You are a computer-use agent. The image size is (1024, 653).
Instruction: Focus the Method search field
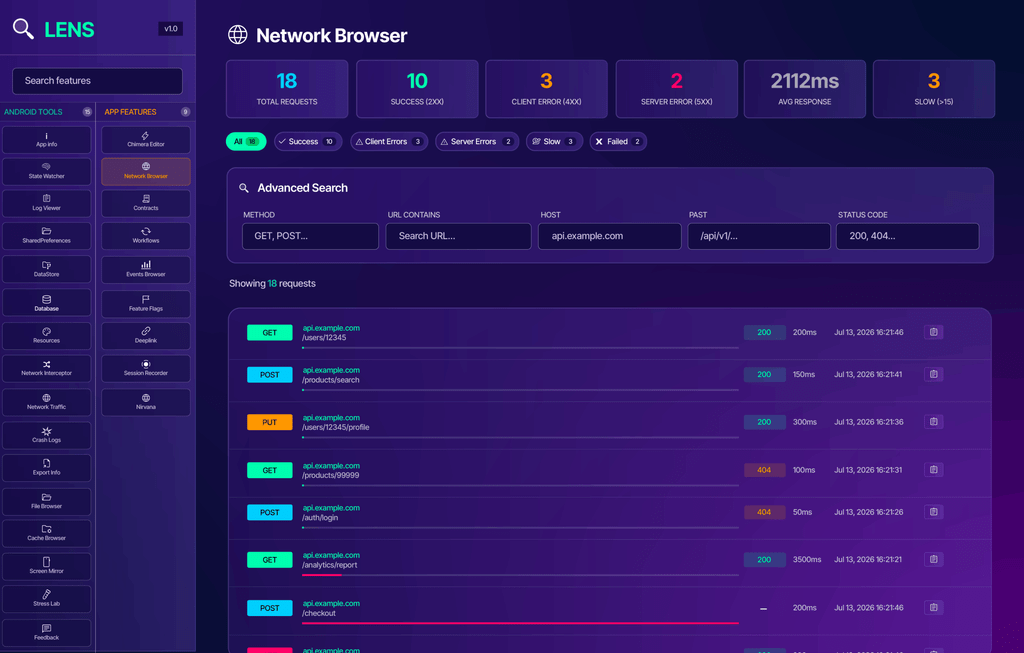tap(310, 236)
